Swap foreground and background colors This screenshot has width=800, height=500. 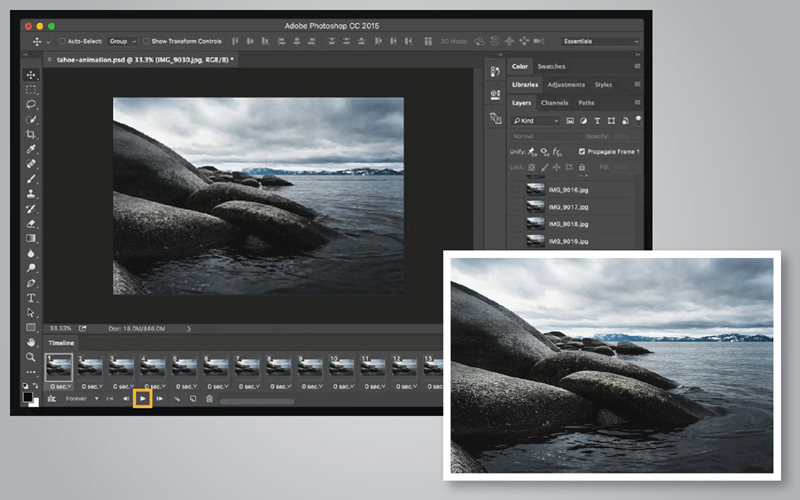click(35, 386)
